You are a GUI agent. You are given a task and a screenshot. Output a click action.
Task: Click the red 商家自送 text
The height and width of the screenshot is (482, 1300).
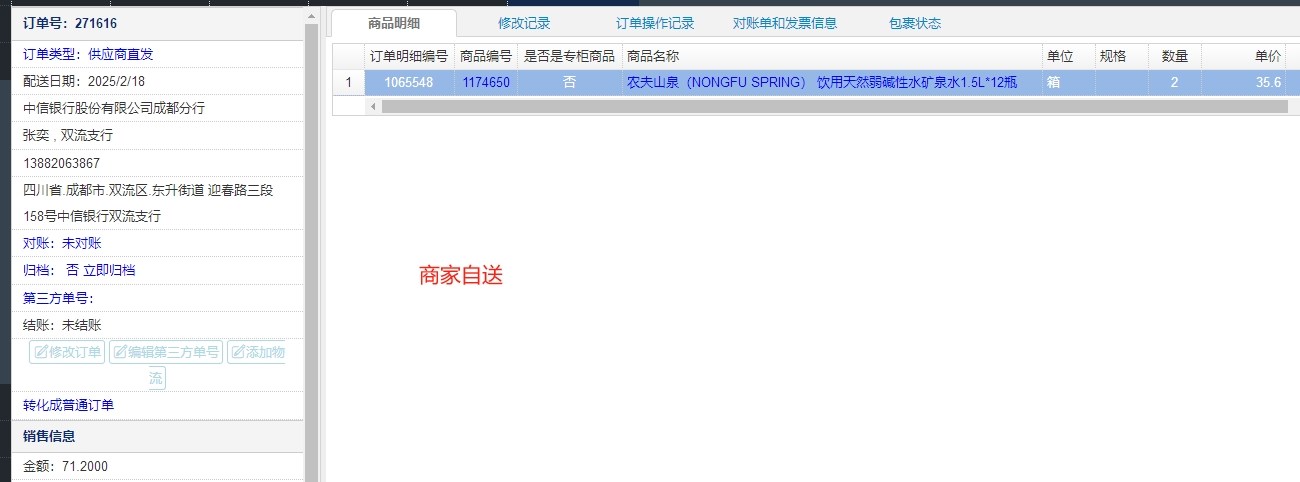[460, 276]
